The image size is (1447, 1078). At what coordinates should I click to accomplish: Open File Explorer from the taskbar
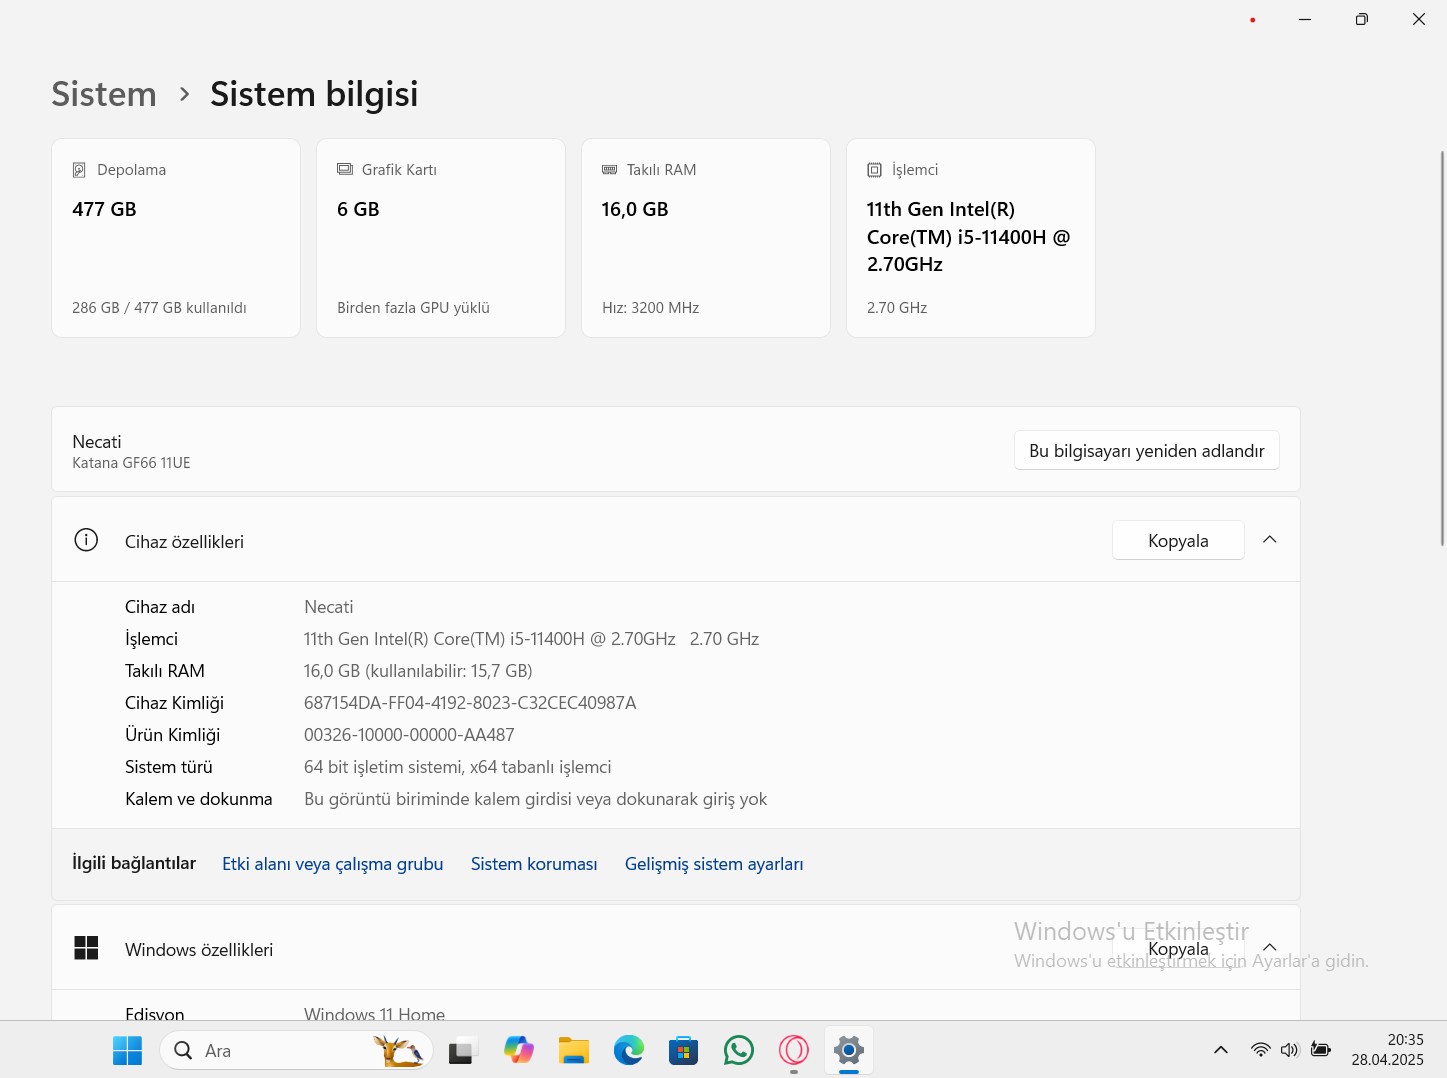(573, 1050)
